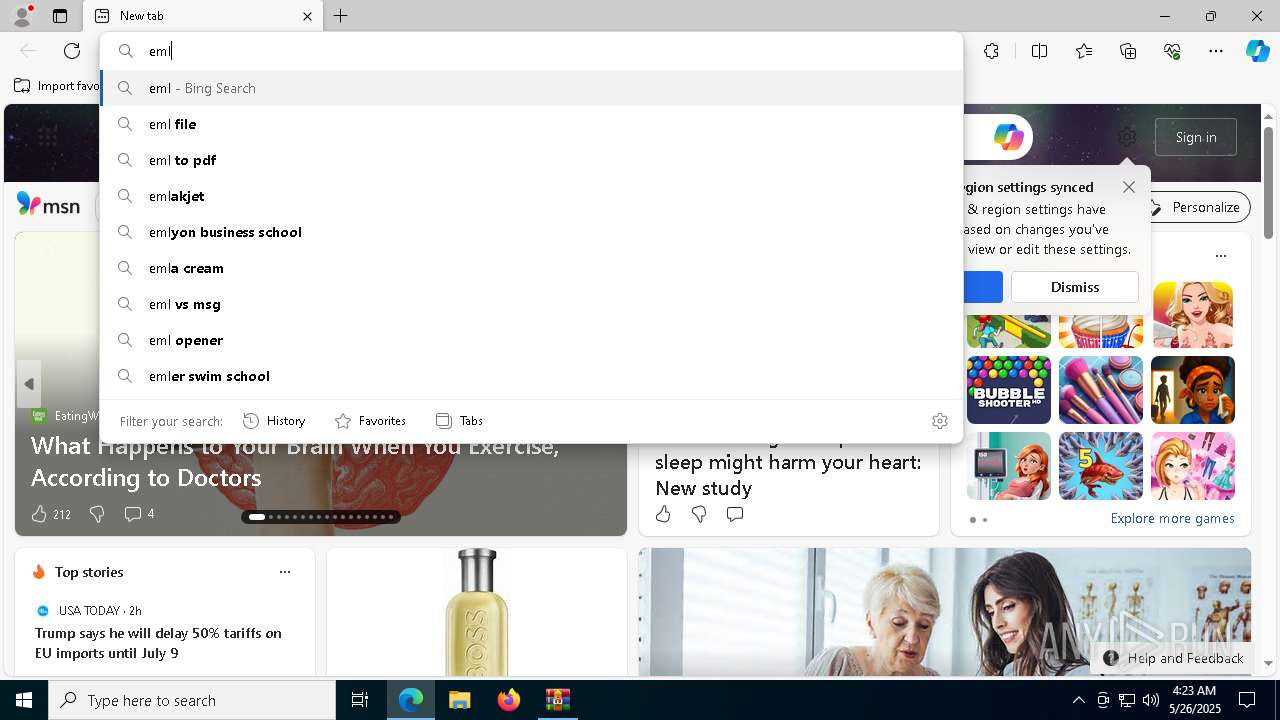This screenshot has width=1280, height=720.
Task: Open the shark number 5 game thumbnail
Action: 1101,466
